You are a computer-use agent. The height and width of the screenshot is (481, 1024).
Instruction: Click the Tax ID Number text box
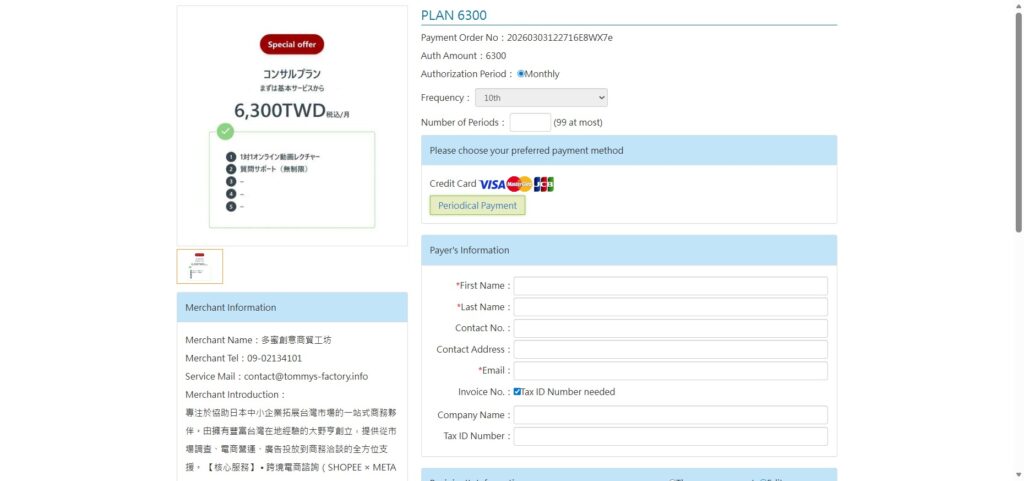click(670, 436)
